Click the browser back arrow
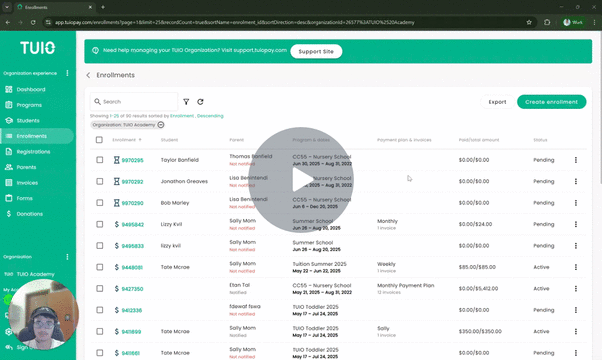The image size is (602, 360). (x=8, y=22)
